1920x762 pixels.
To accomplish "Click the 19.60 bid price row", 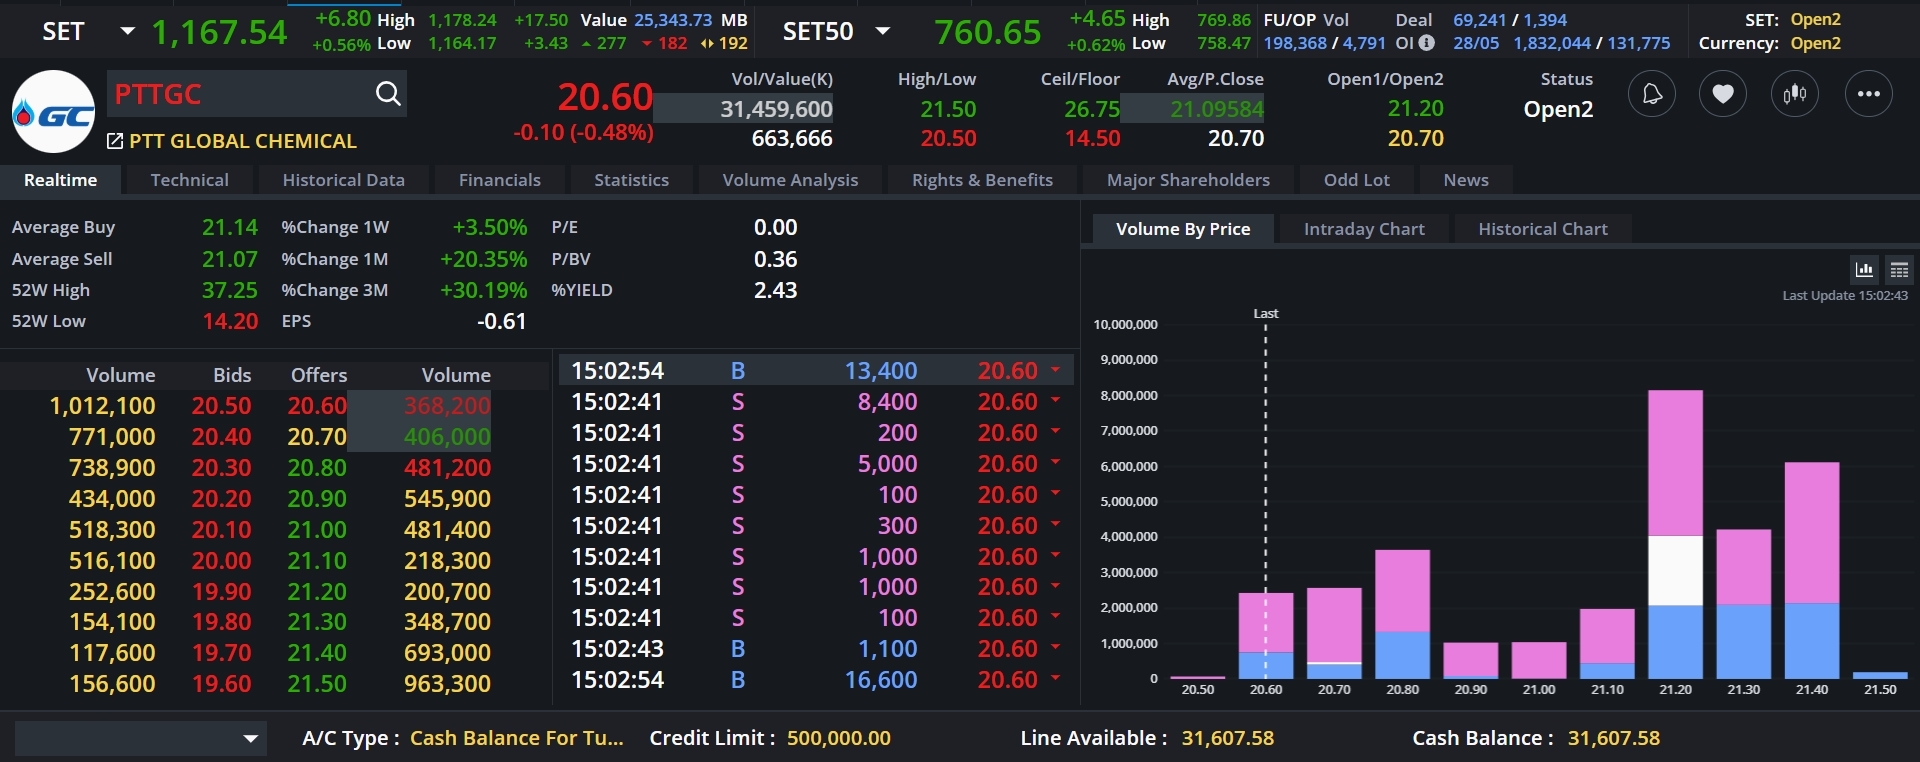I will [222, 684].
